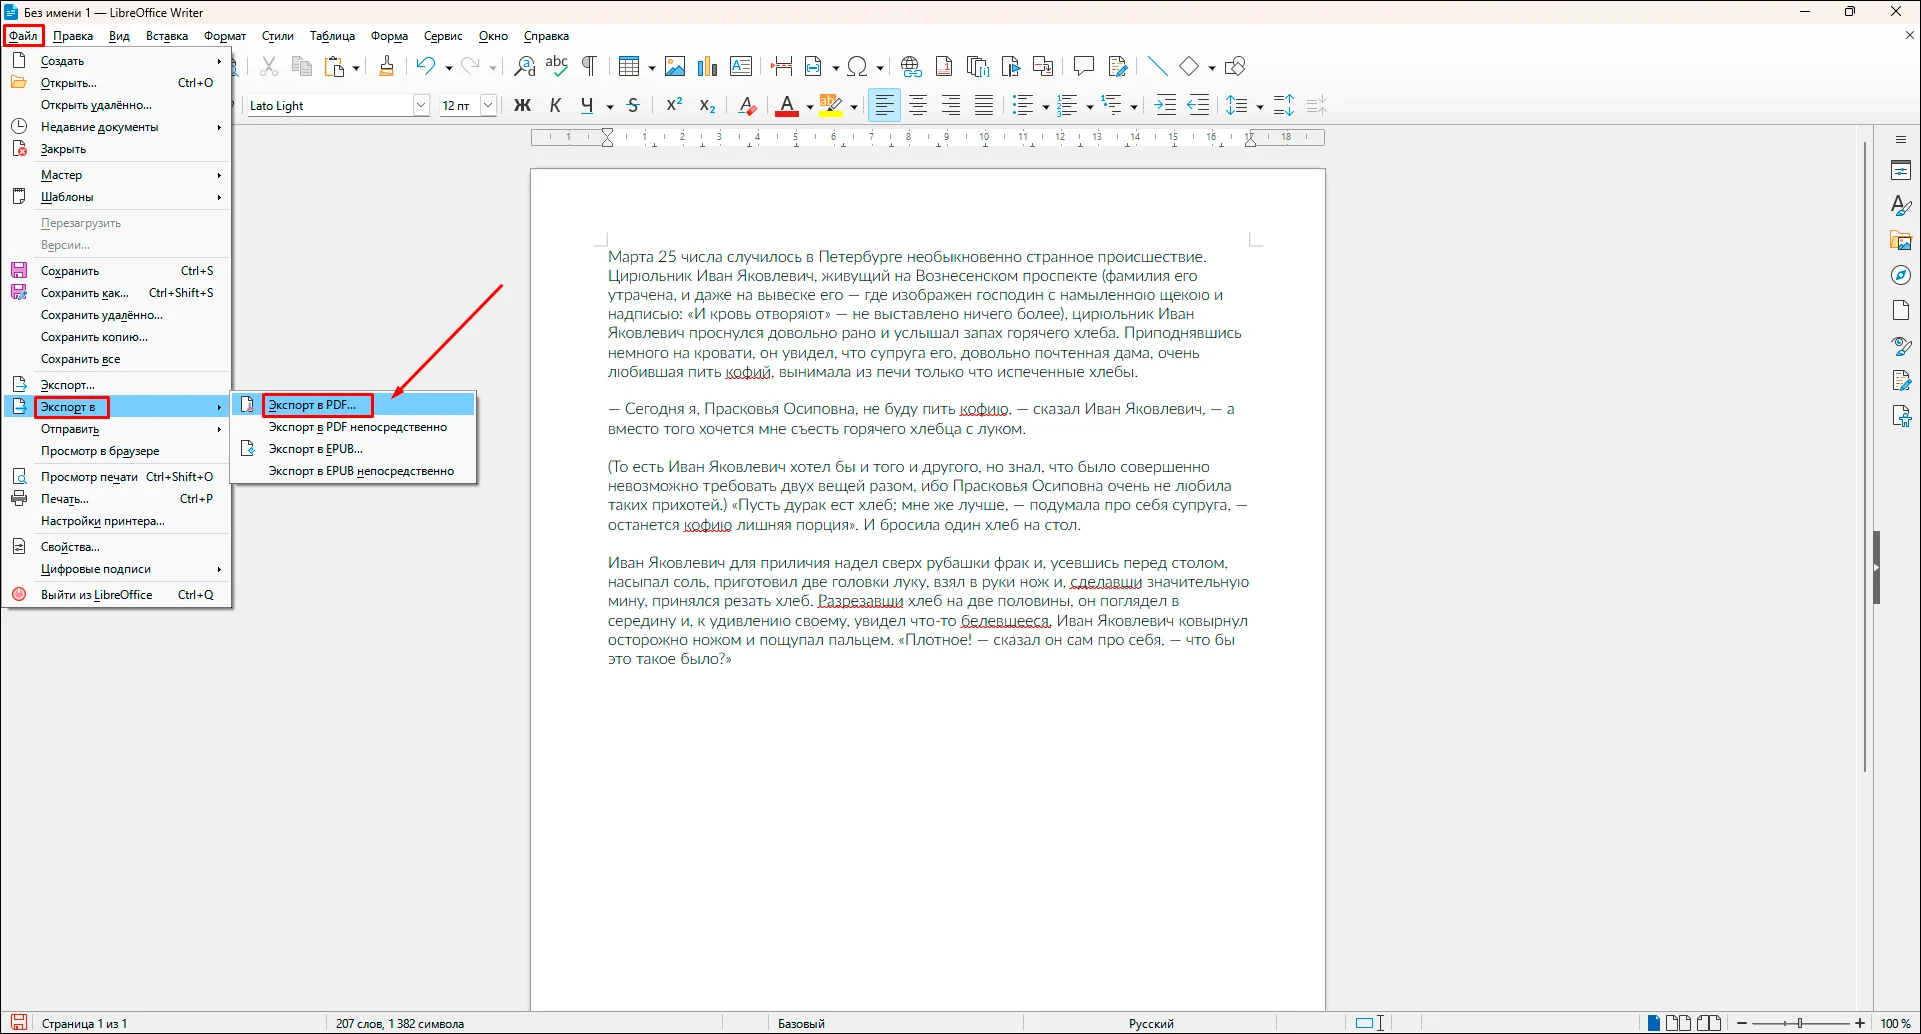Open Find and Replace icon
Viewport: 1921px width, 1034px height.
point(524,66)
